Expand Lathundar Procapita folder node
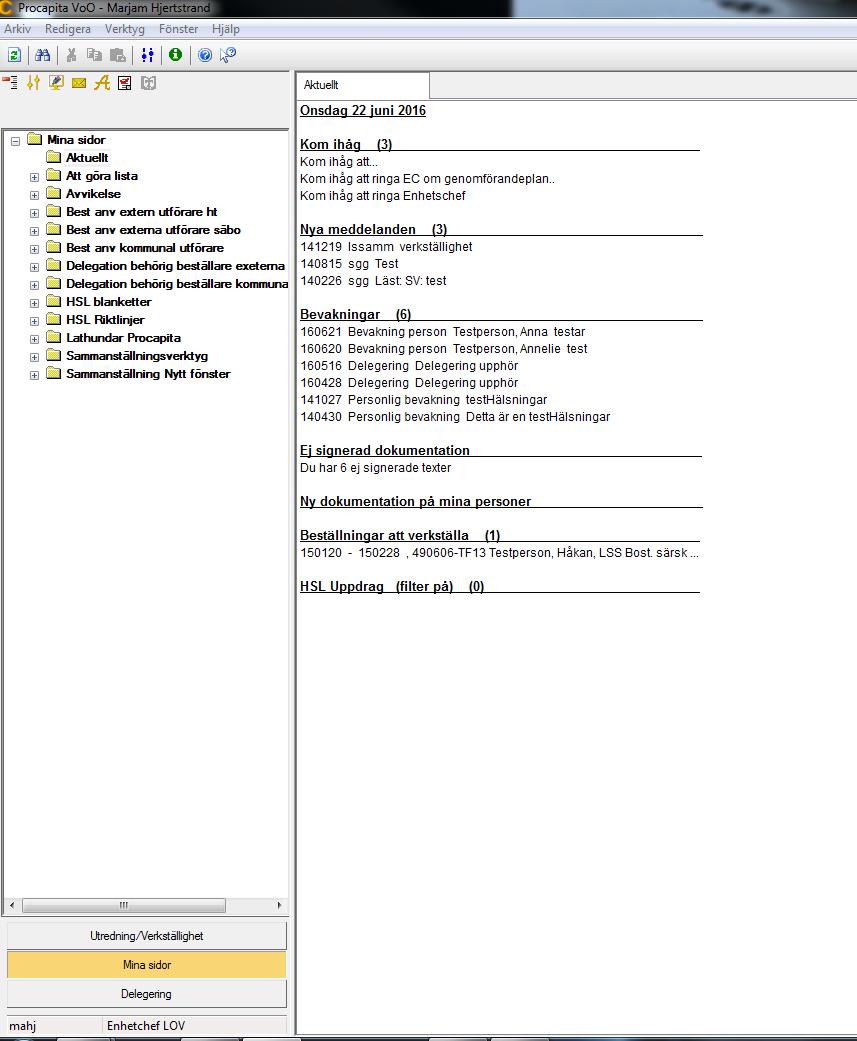The height and width of the screenshot is (1041, 857). pos(34,339)
